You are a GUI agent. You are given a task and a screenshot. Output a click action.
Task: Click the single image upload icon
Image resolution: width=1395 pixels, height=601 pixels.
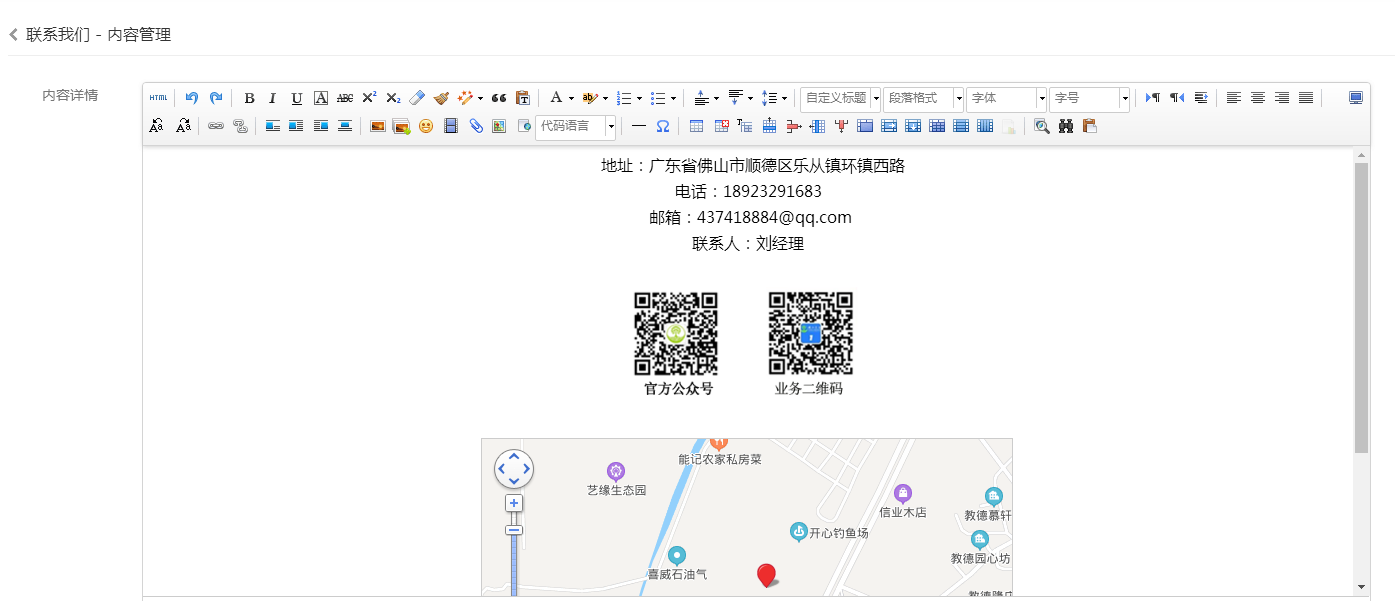(377, 126)
